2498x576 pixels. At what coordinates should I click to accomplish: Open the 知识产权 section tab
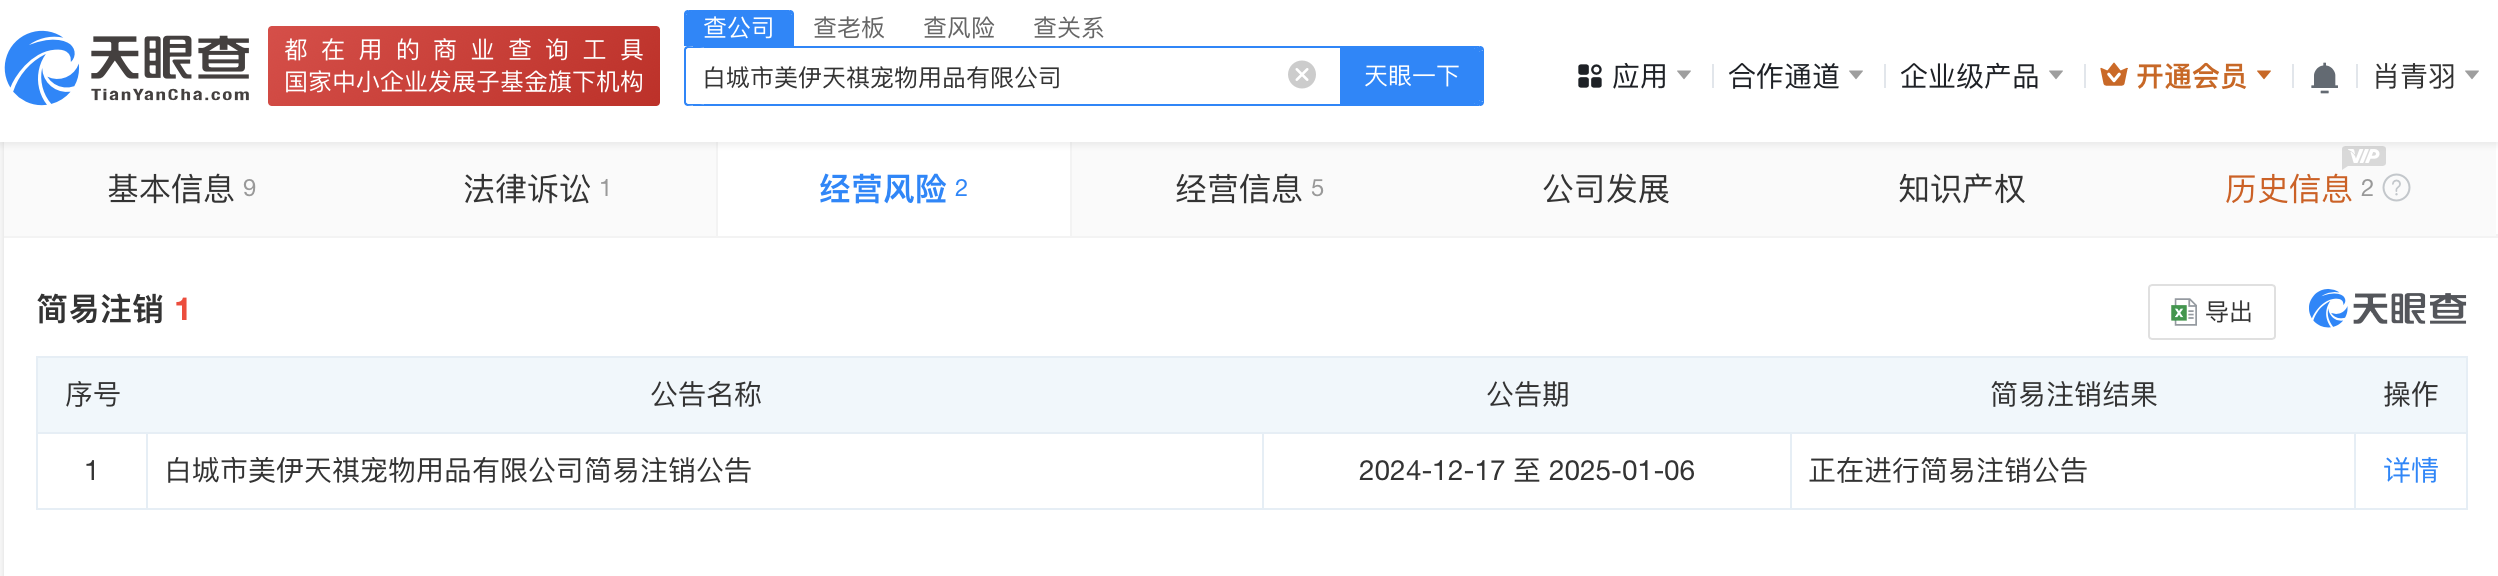(x=1961, y=188)
